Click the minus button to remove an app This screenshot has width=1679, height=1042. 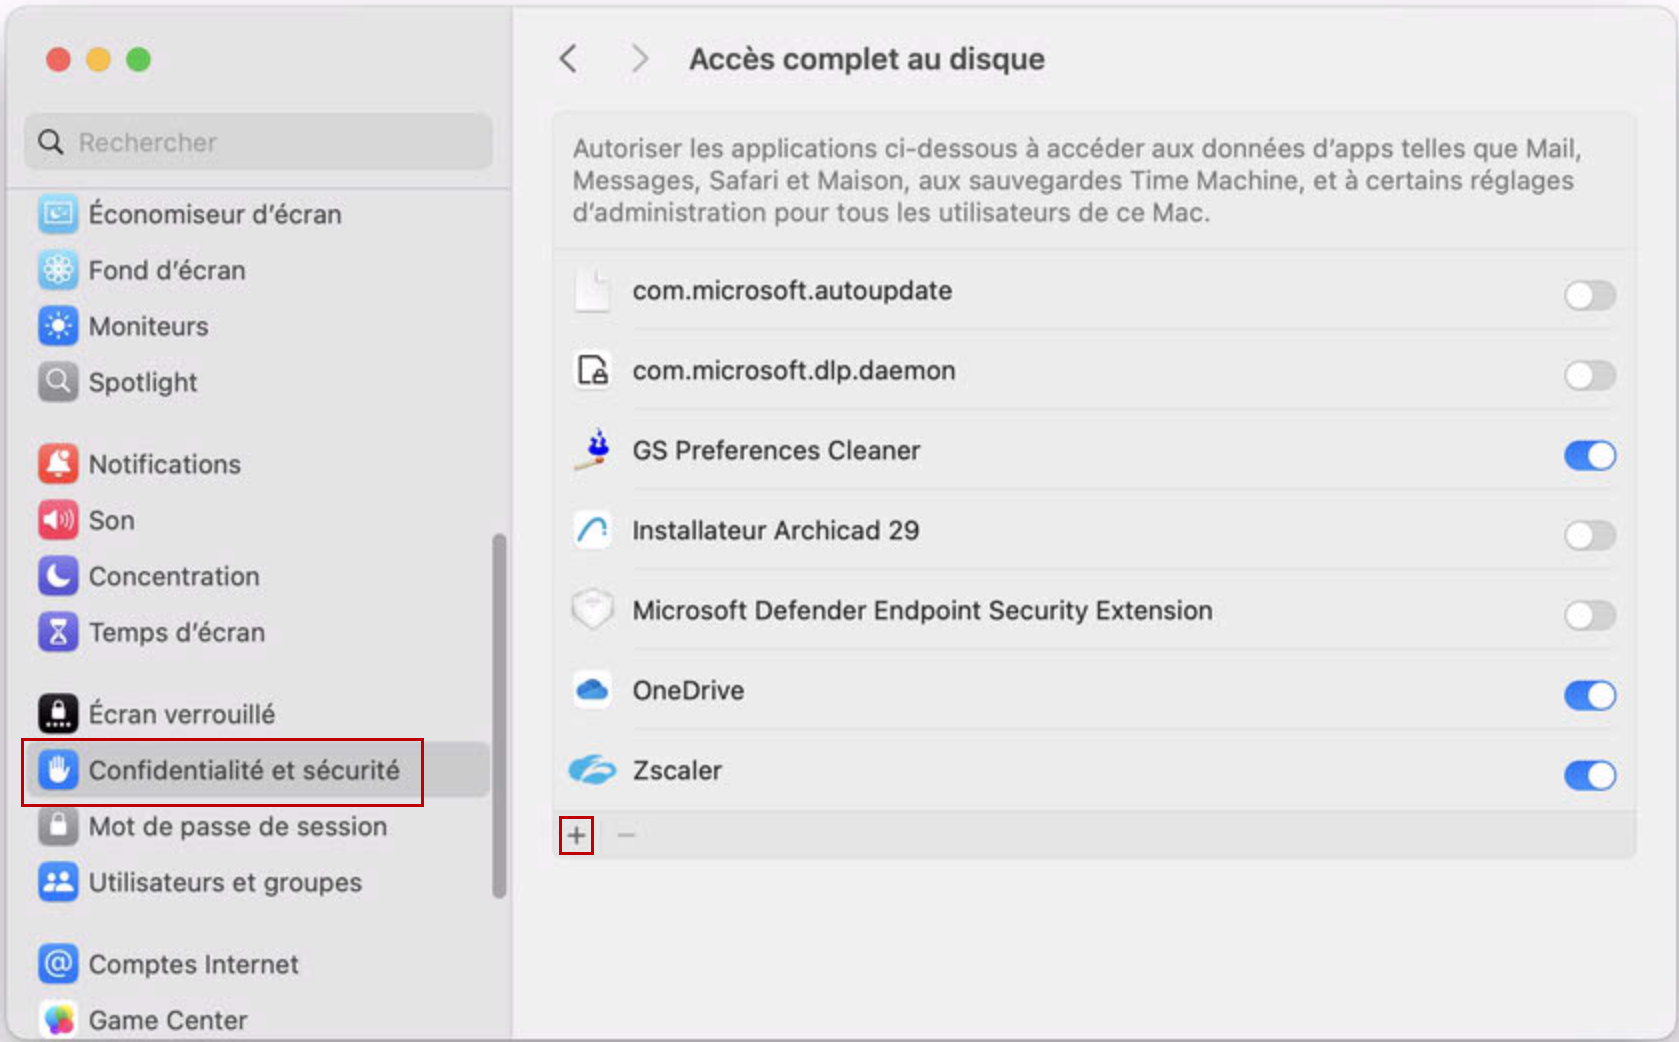(627, 833)
